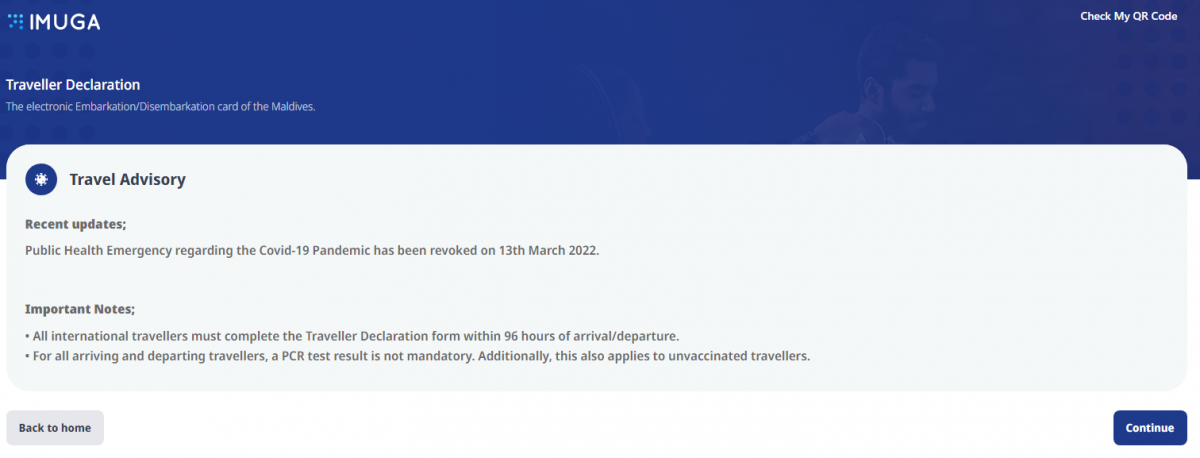Click the IMUGA wordmark text
Screen dimensions: 1200x458
coord(65,21)
